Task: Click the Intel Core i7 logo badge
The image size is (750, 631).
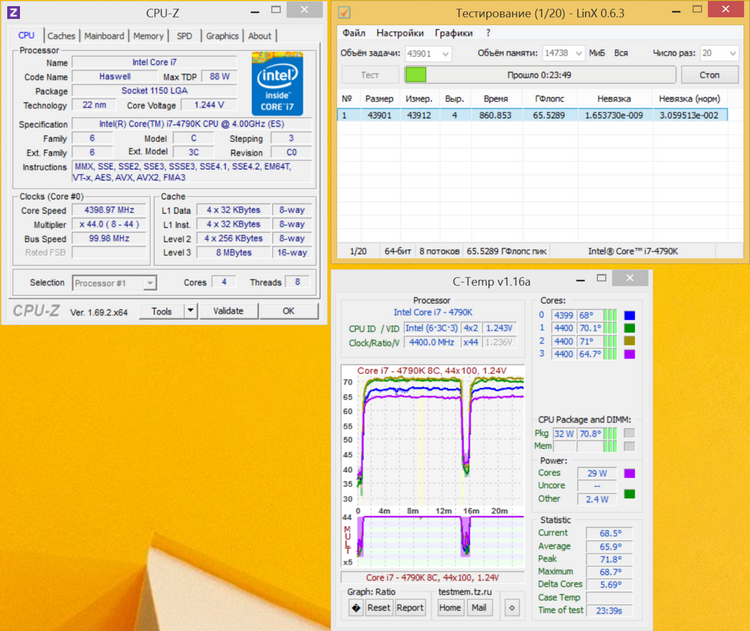Action: pyautogui.click(x=280, y=81)
